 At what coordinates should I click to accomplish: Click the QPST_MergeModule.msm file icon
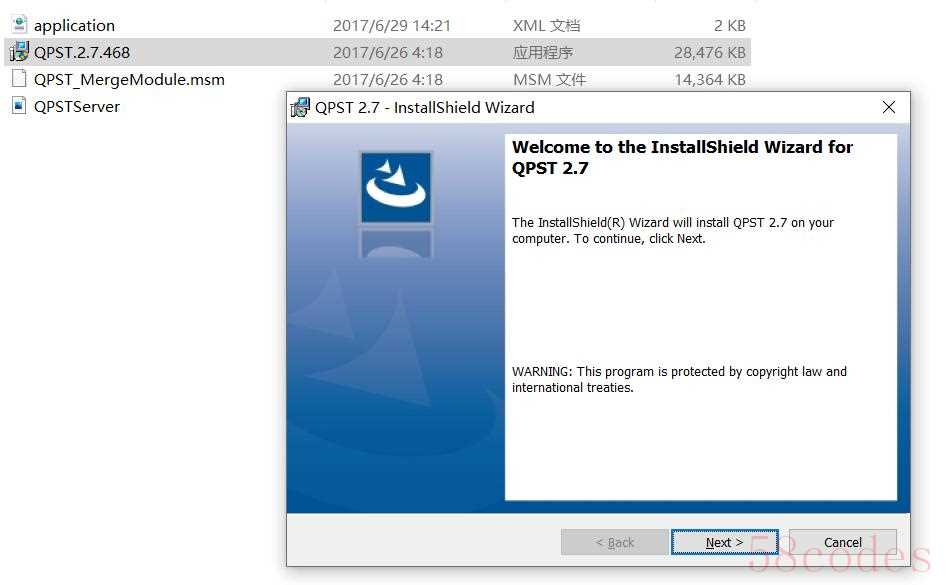[x=19, y=78]
